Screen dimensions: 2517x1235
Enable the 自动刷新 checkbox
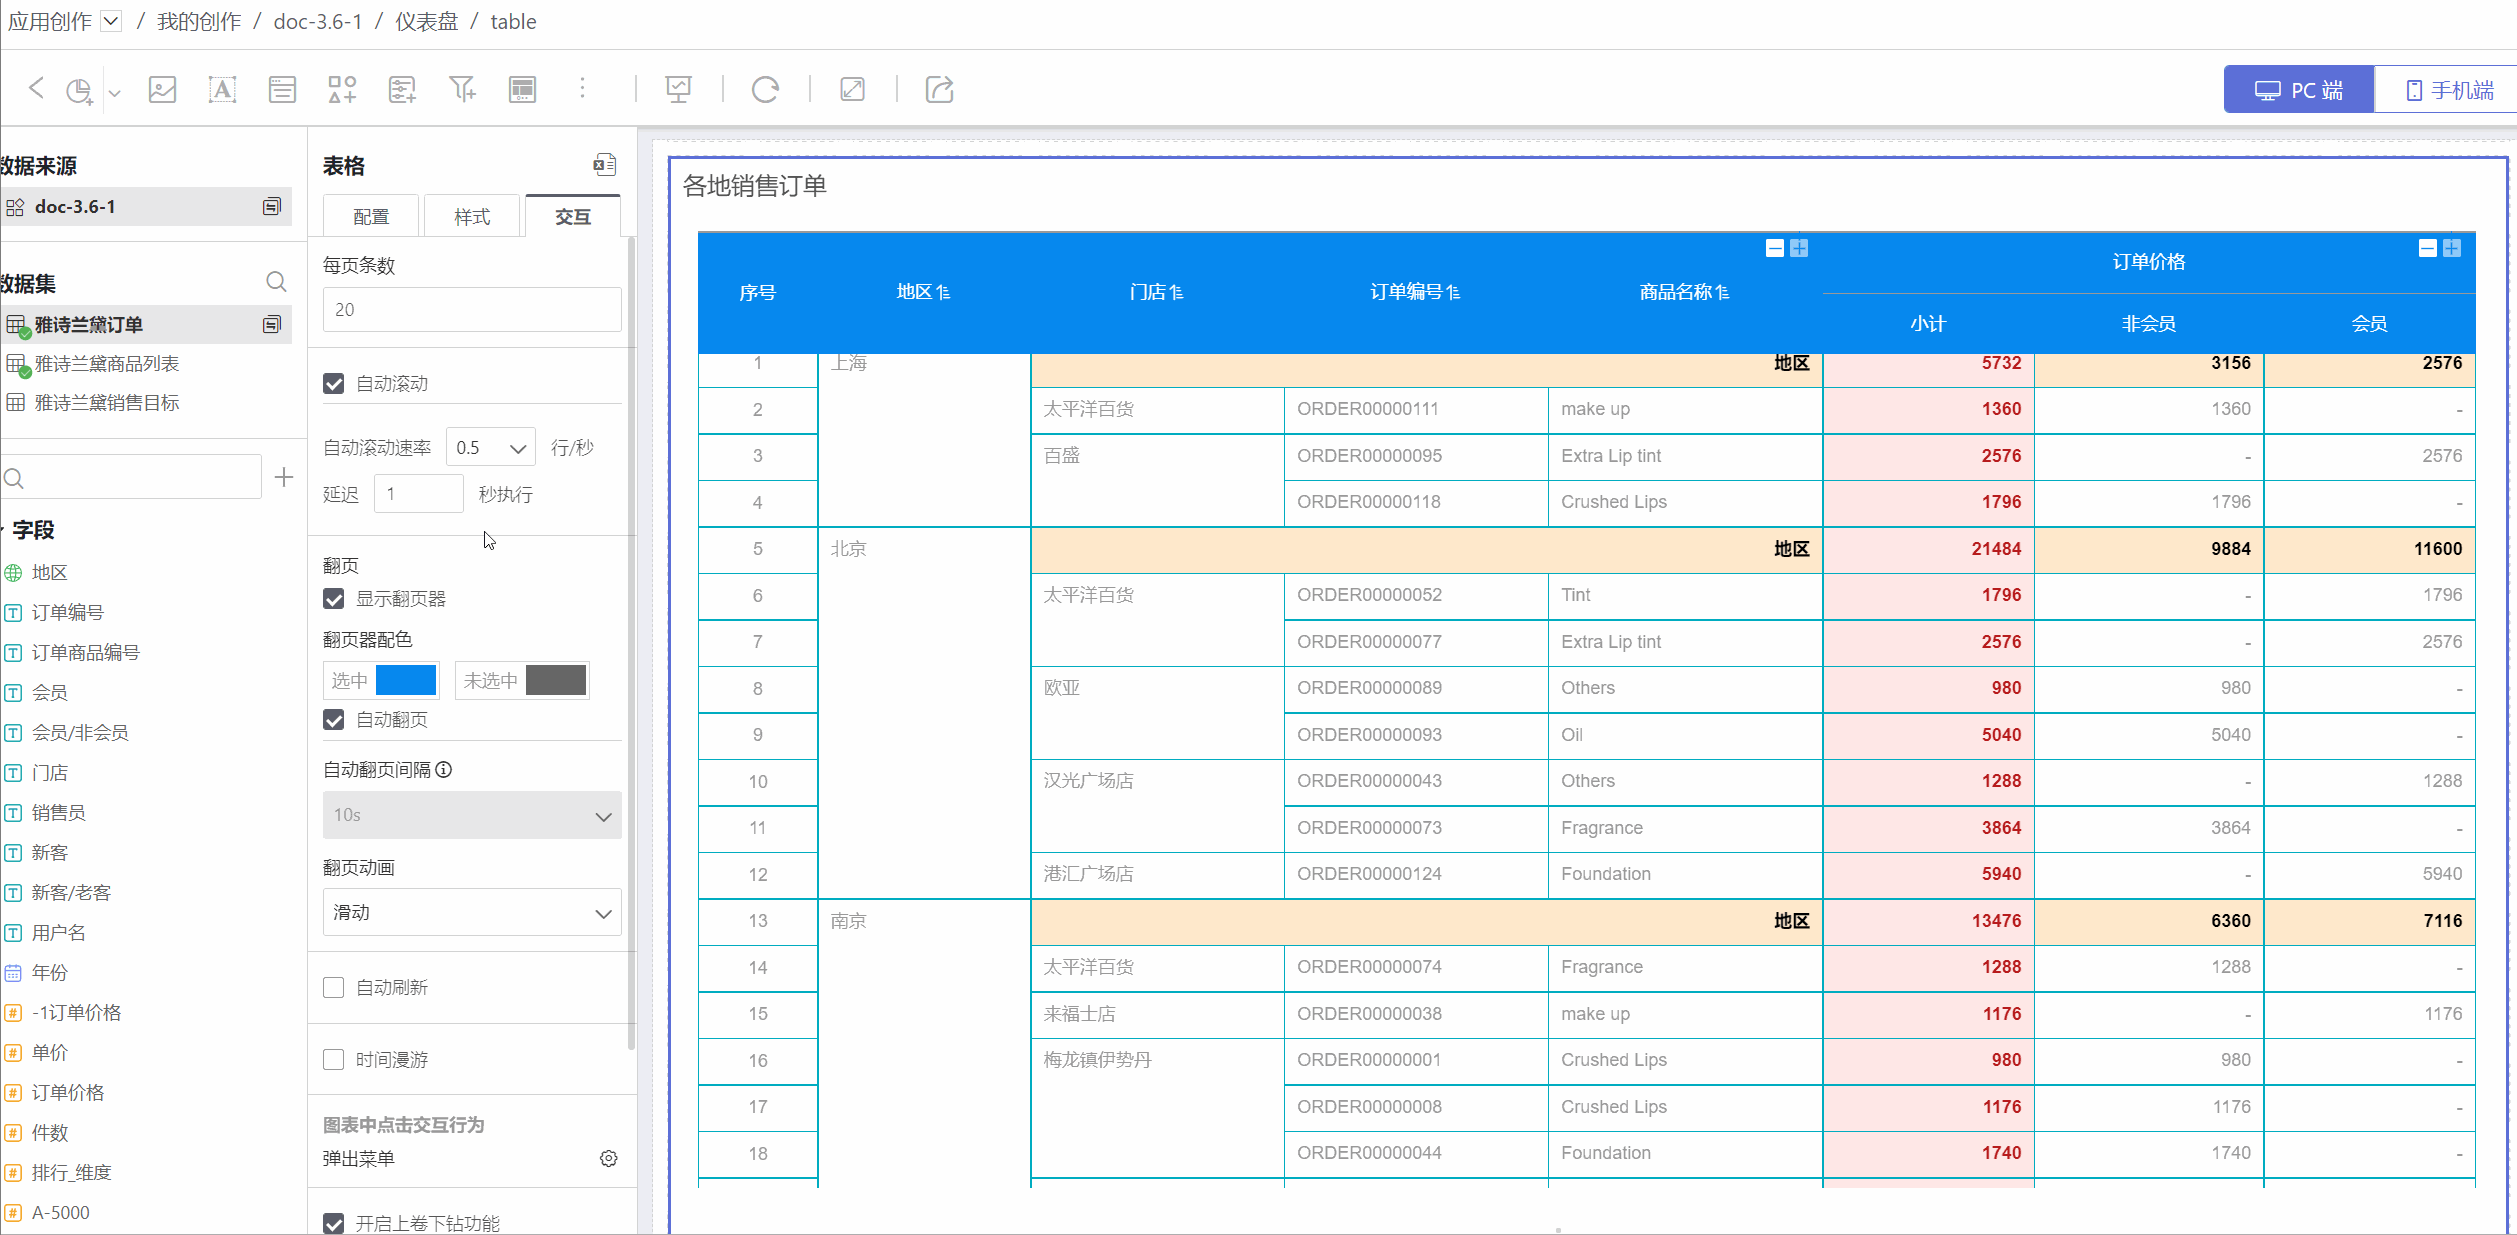334,988
